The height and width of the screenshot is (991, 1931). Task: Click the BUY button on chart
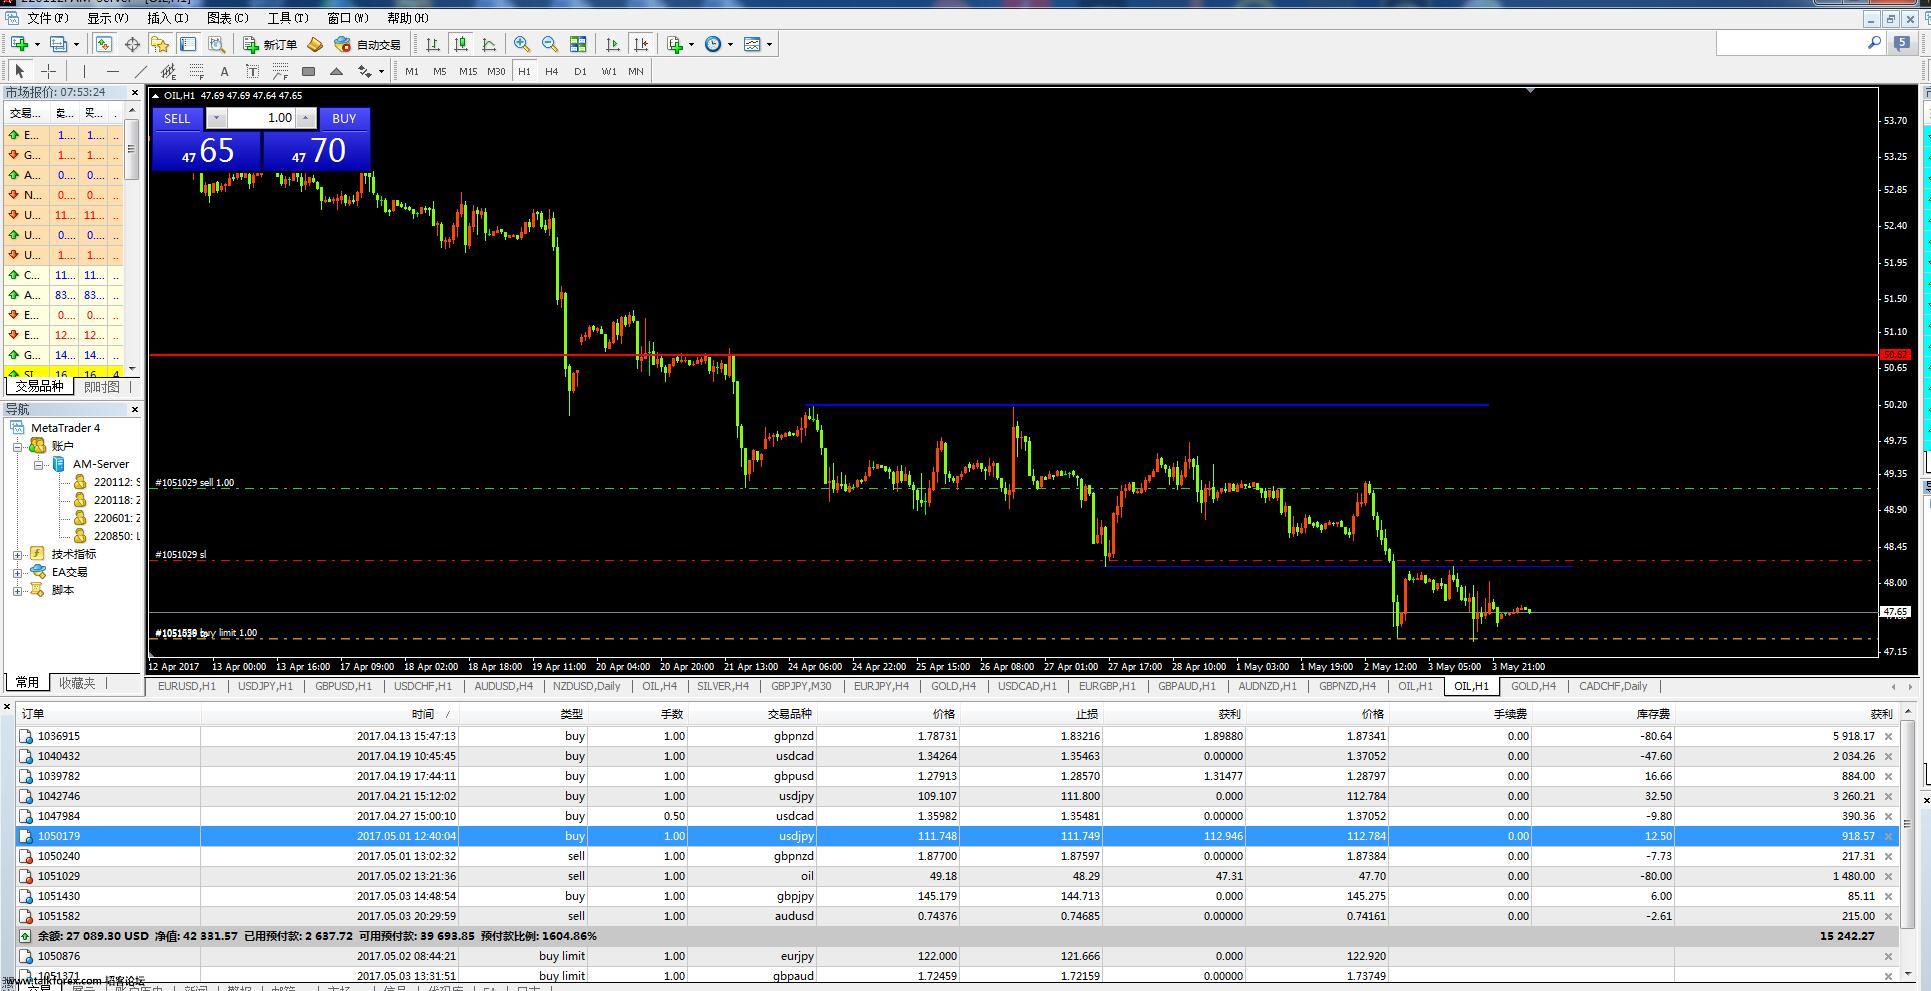pos(344,118)
